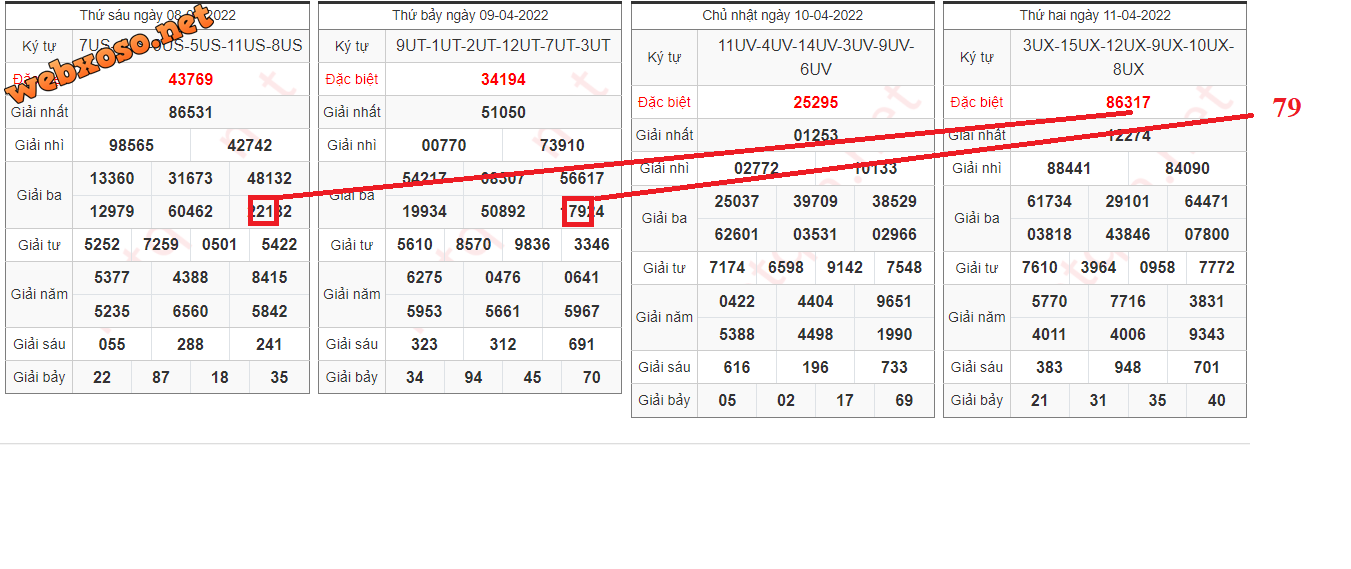1351x569 pixels.
Task: Click the Giải nhì number 84090
Action: [1186, 168]
